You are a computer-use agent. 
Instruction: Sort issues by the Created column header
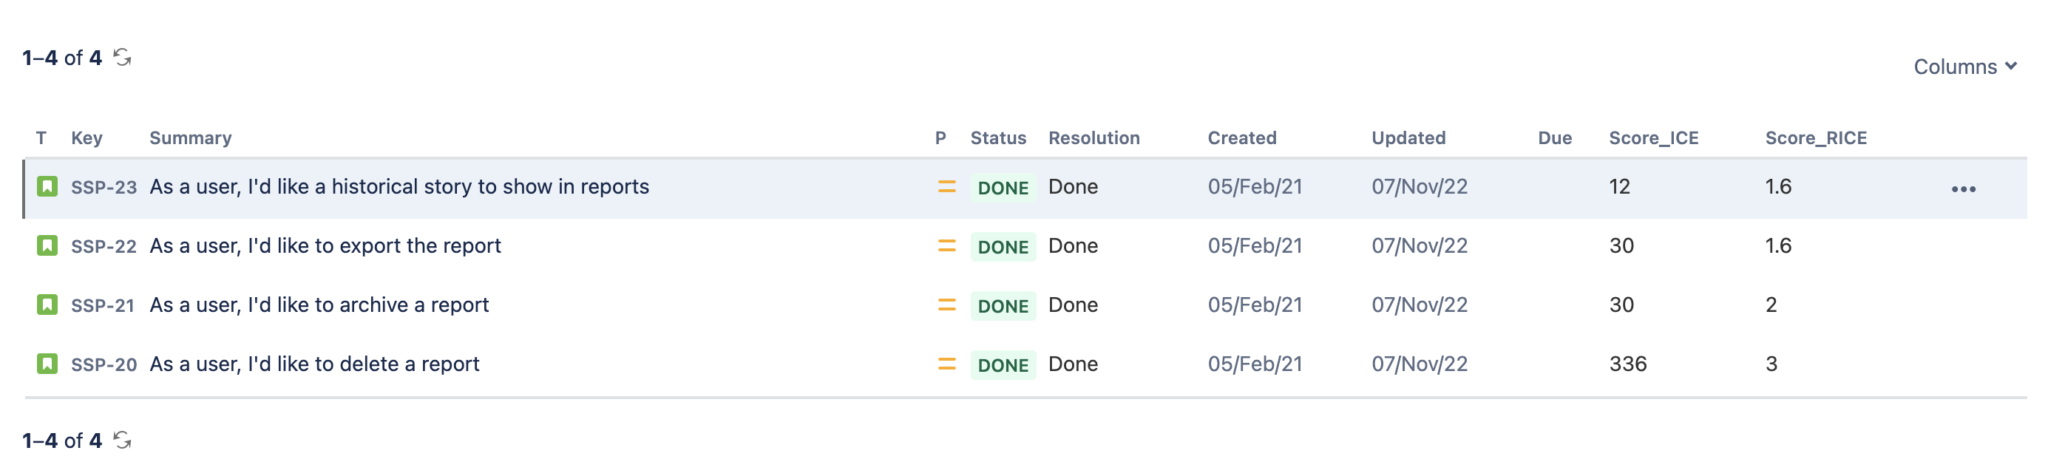1241,138
